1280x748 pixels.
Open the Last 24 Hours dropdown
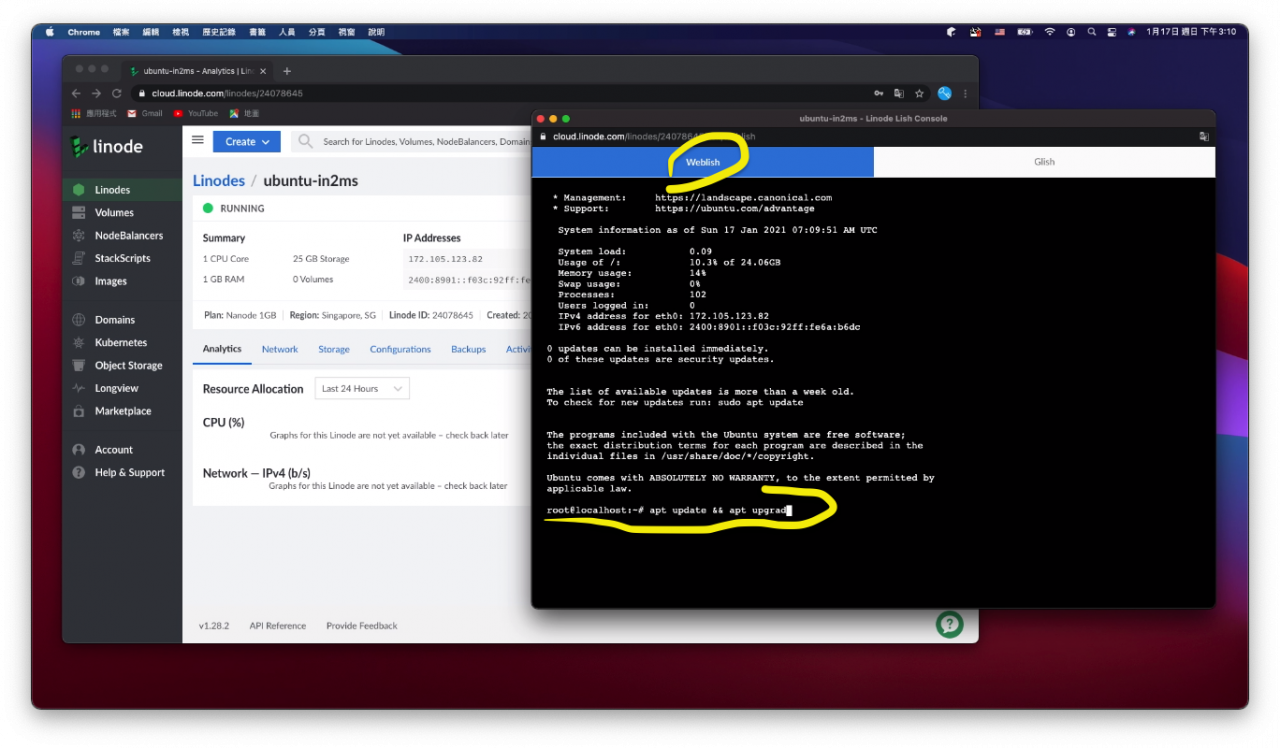361,389
